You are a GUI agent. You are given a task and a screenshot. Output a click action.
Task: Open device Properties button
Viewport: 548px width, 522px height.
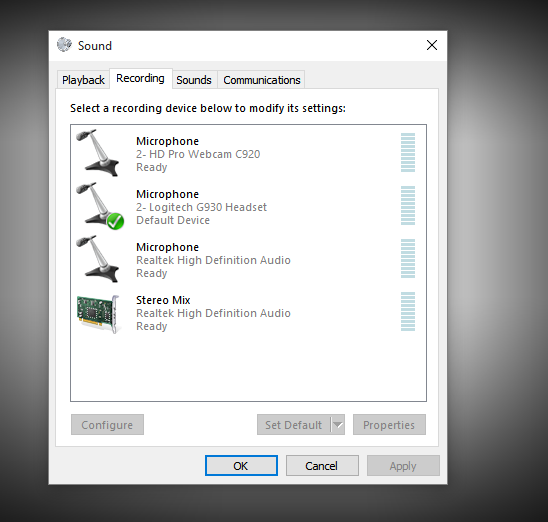389,425
